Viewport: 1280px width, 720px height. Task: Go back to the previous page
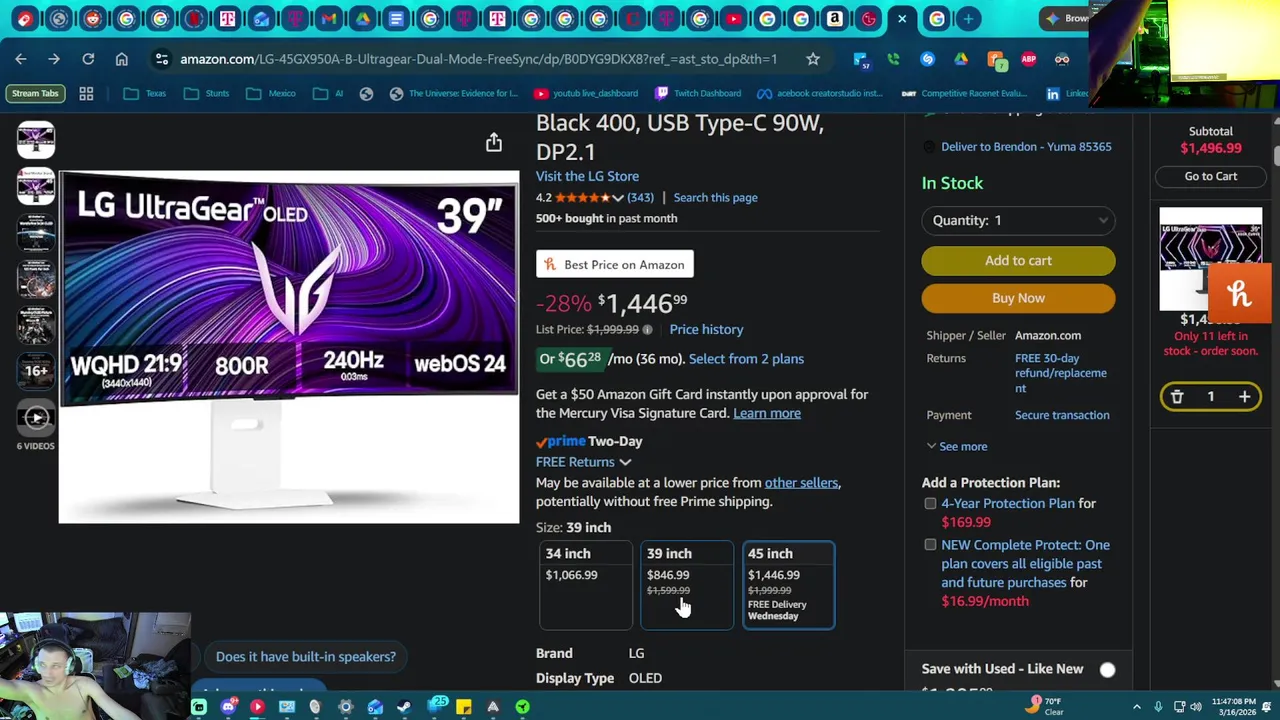[21, 59]
